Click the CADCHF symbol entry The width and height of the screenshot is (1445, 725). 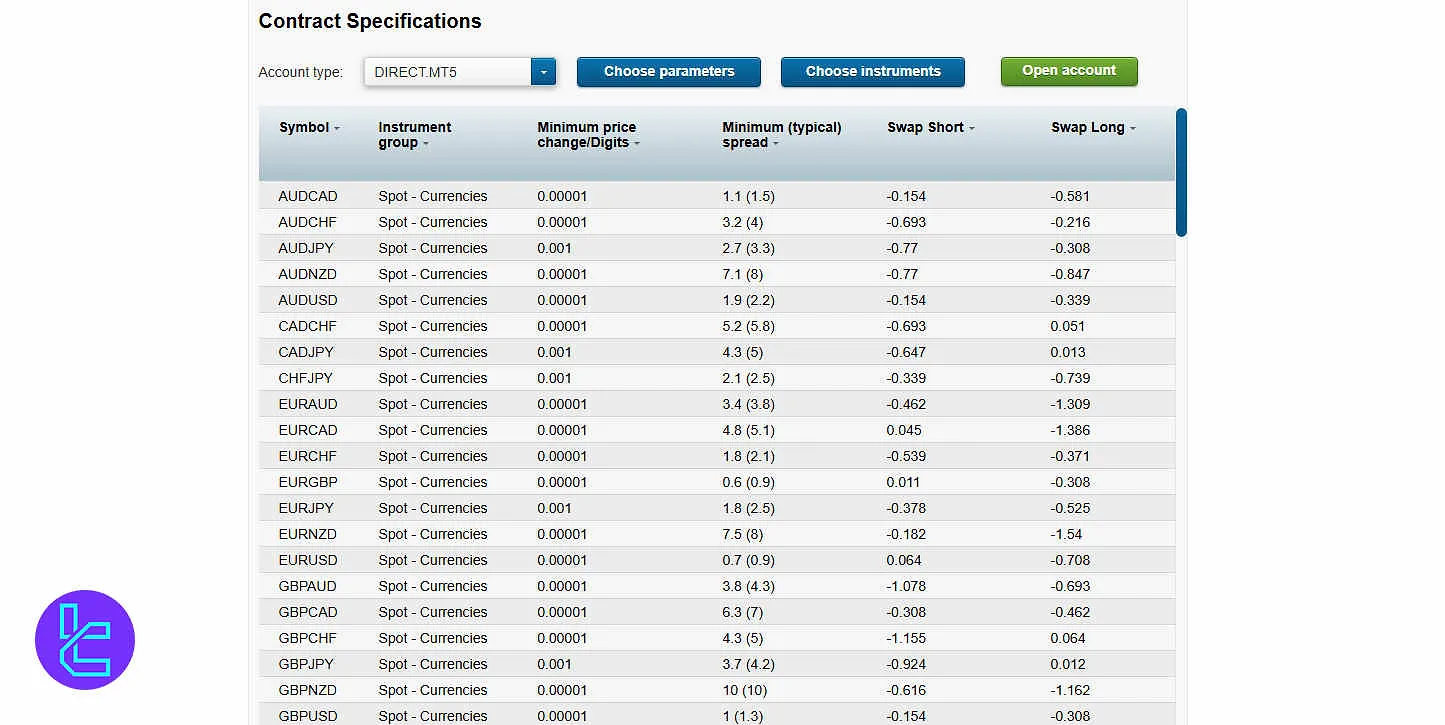coord(307,326)
